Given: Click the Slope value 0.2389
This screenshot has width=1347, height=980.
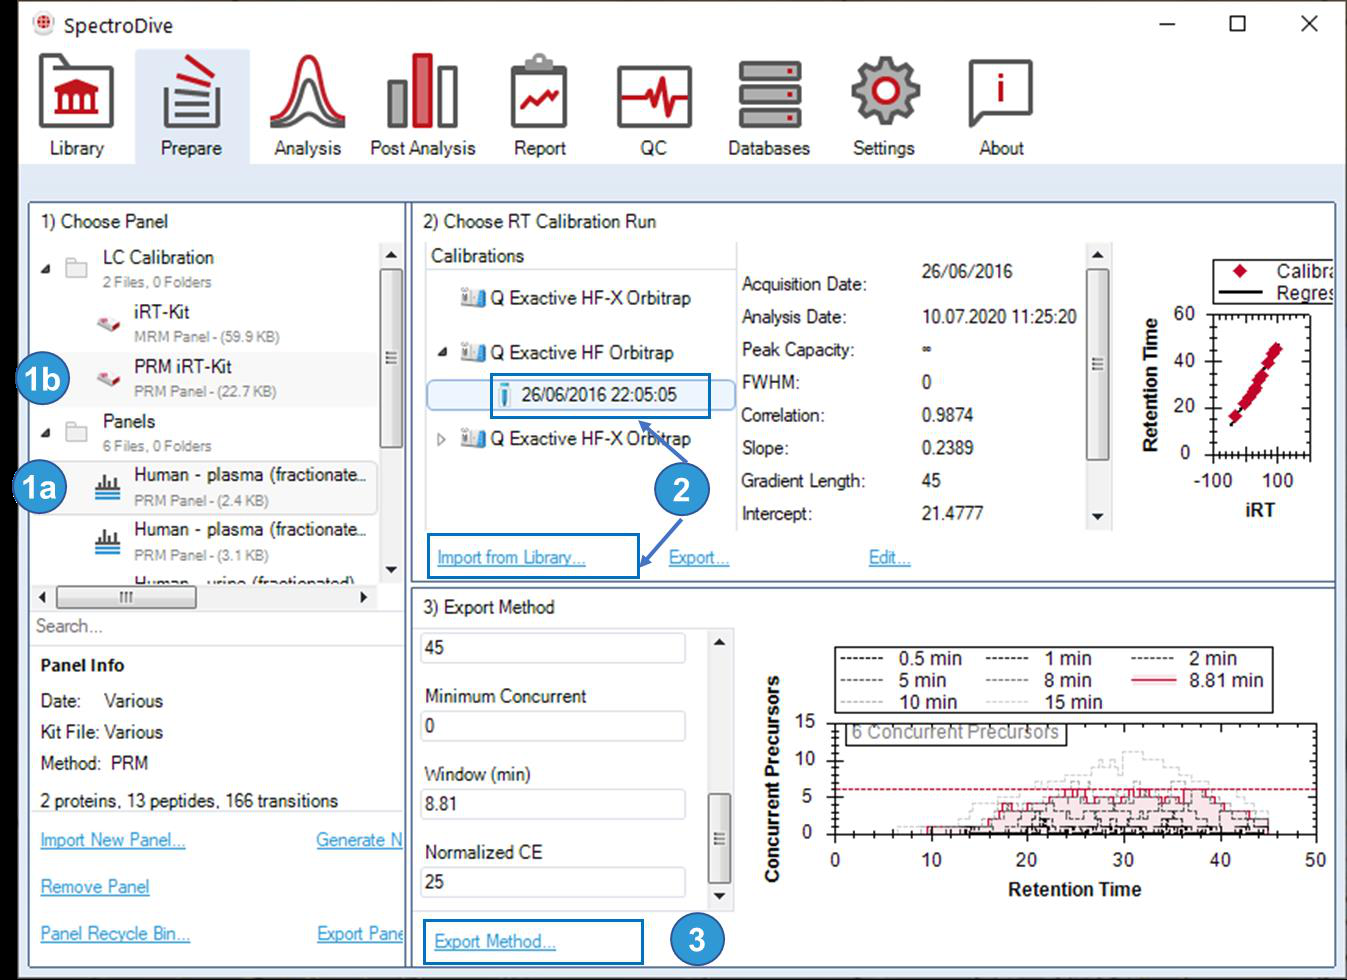Looking at the screenshot, I should [947, 448].
